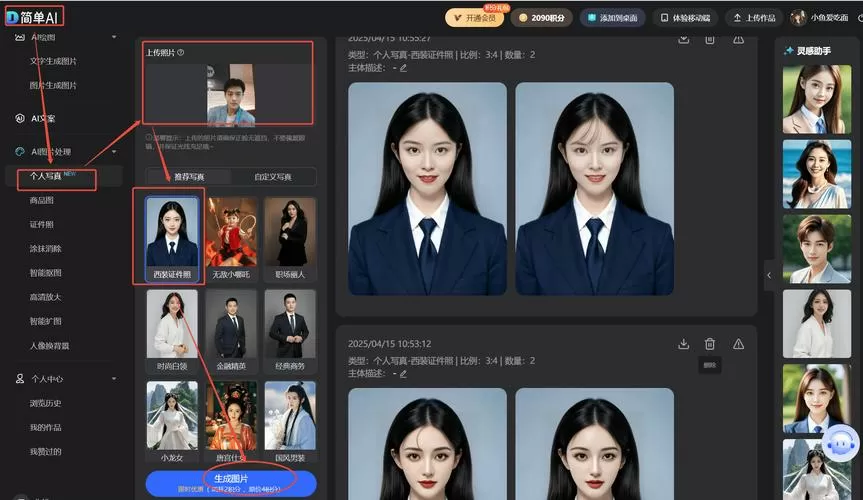Switch to the 推荐写真 tab
The image size is (863, 500).
[189, 177]
